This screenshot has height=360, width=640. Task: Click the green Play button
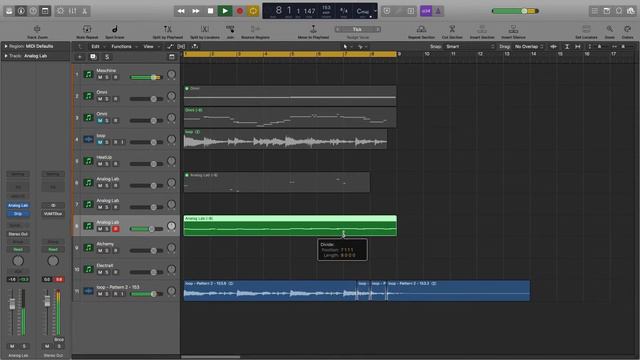224,11
